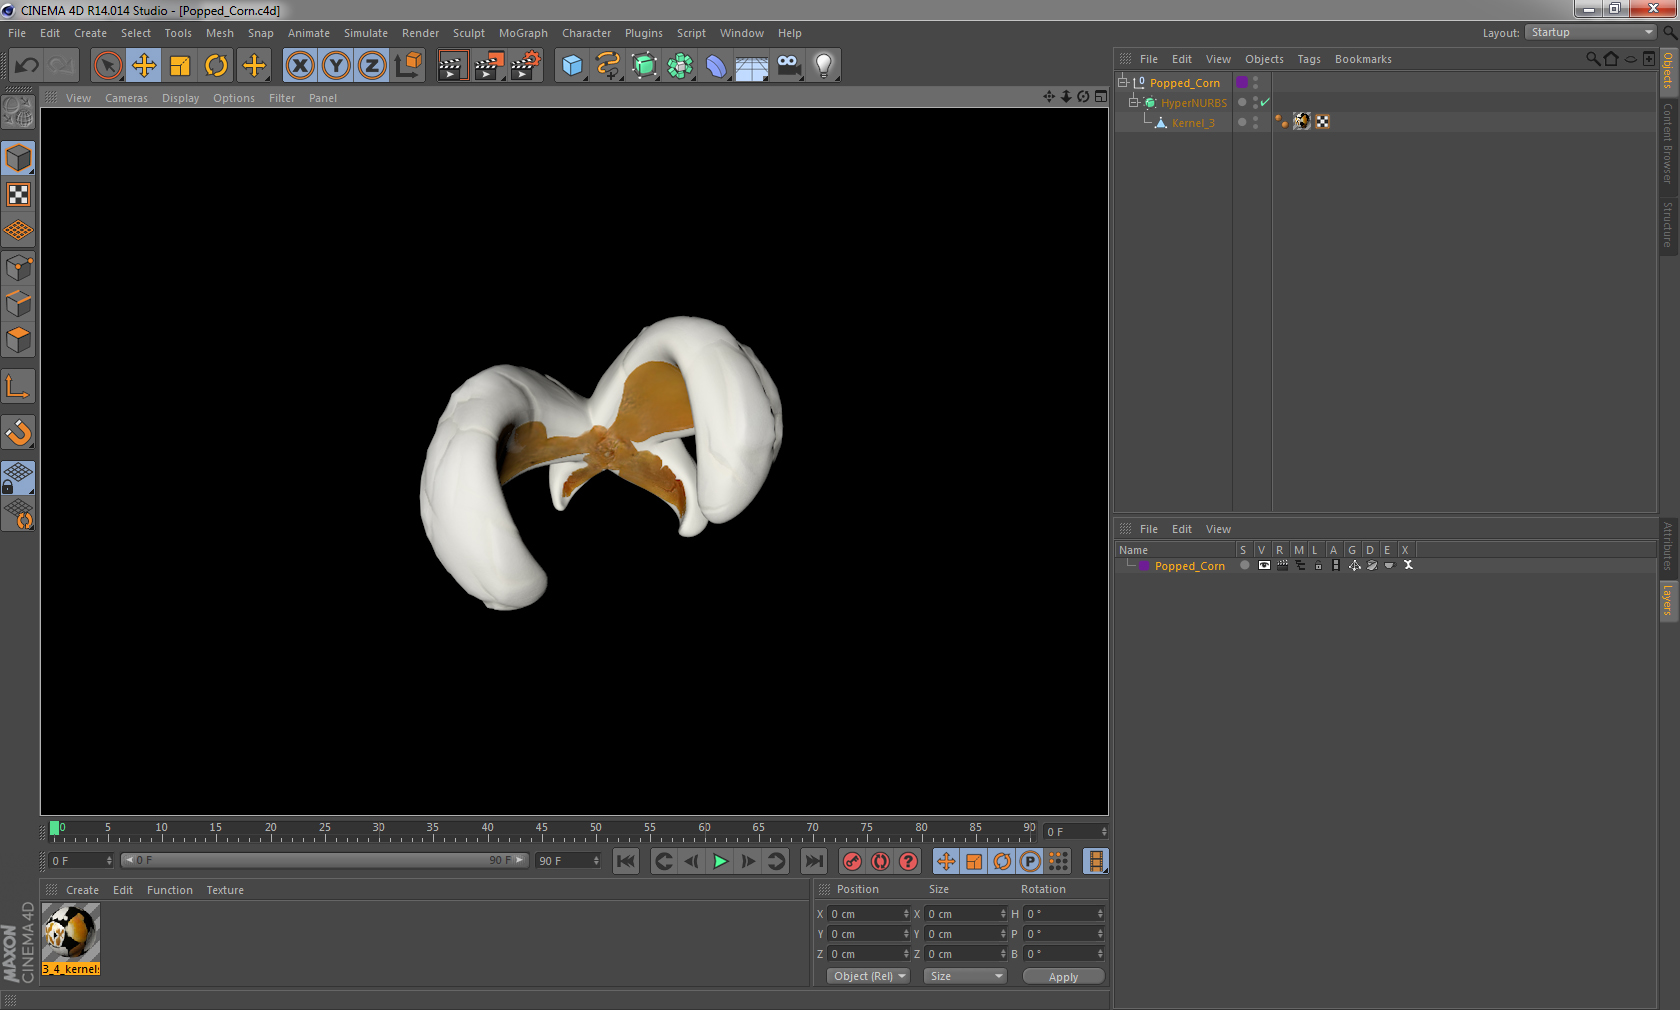Activate the Rotate tool
Viewport: 1680px width, 1010px height.
coord(216,66)
